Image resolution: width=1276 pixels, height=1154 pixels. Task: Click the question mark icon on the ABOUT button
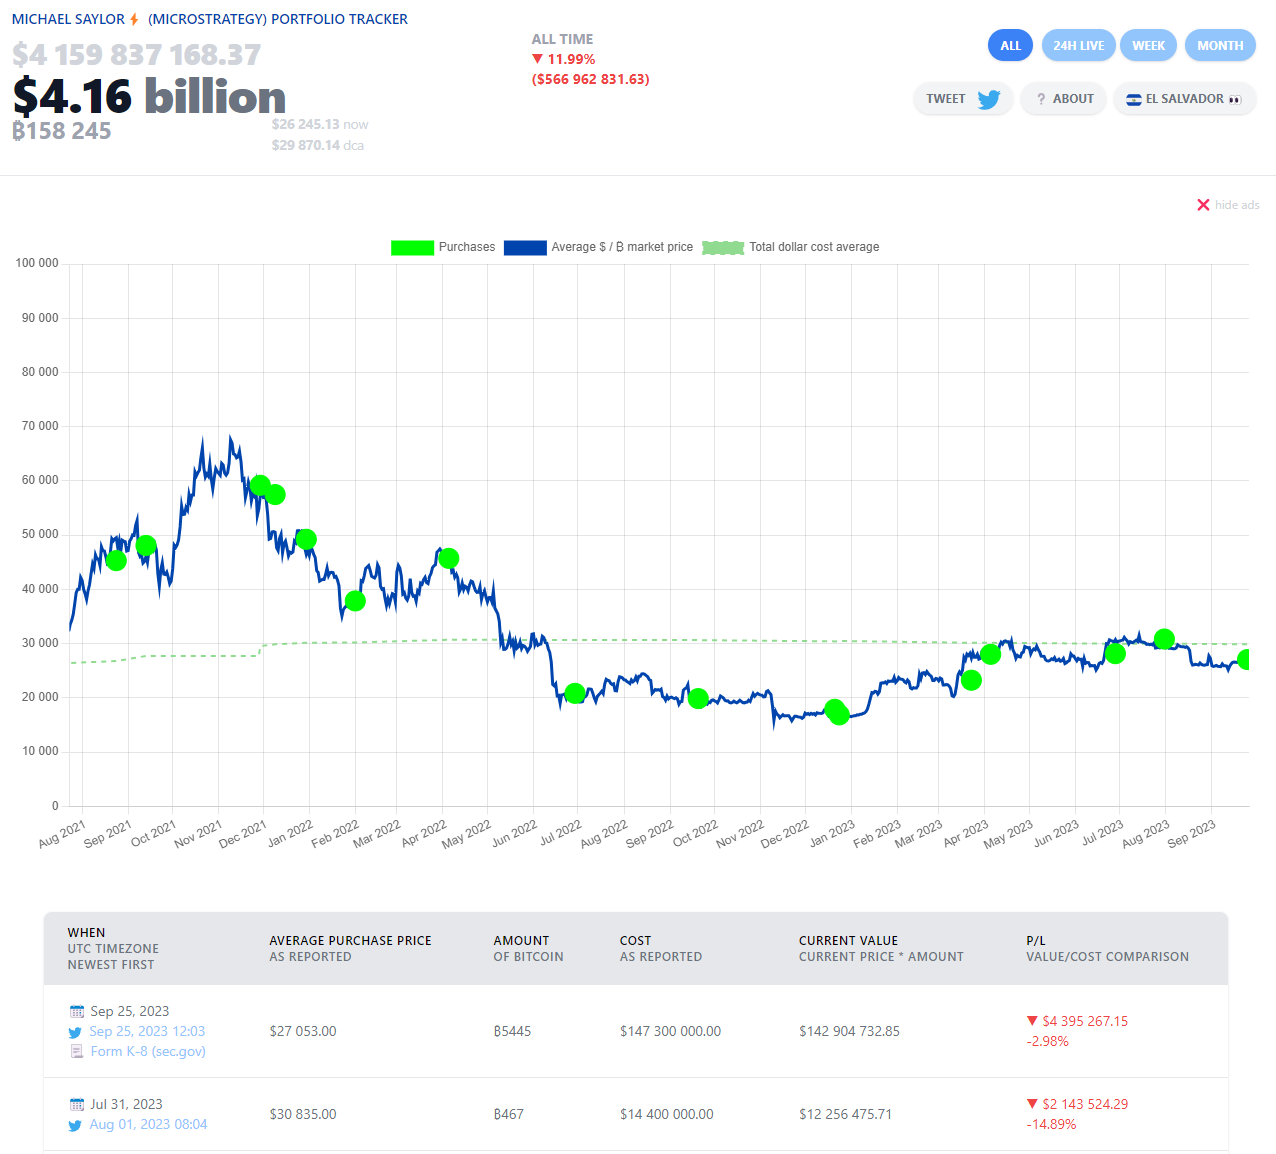(x=1040, y=98)
